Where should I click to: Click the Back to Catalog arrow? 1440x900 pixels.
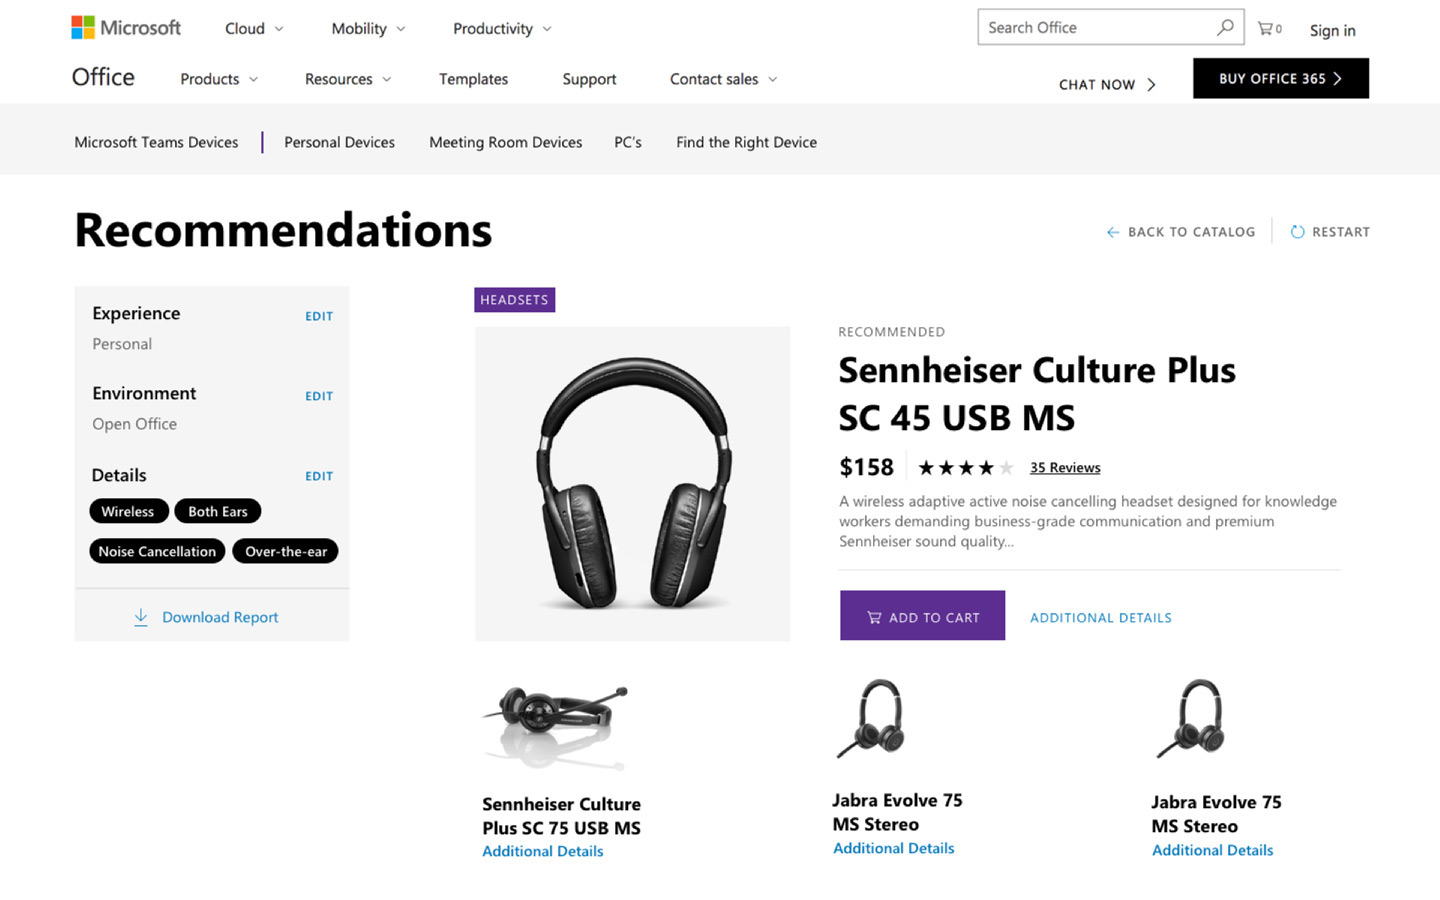pyautogui.click(x=1112, y=232)
